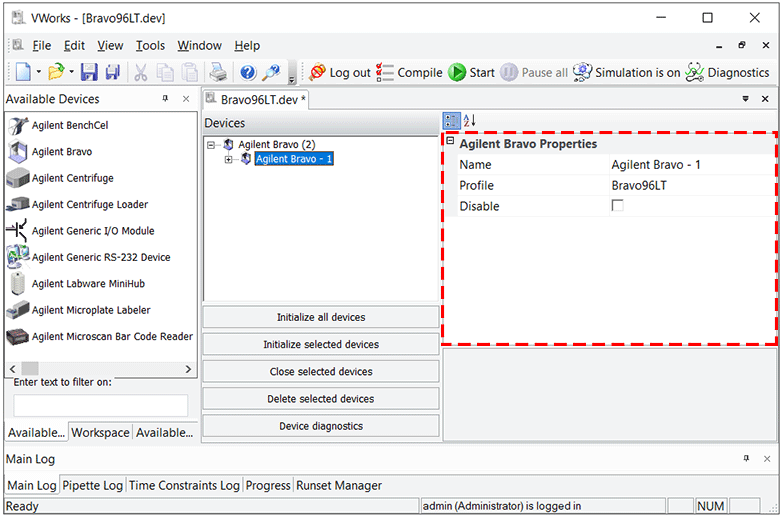This screenshot has width=782, height=516.
Task: Click the New file toolbar icon
Action: (x=23, y=72)
